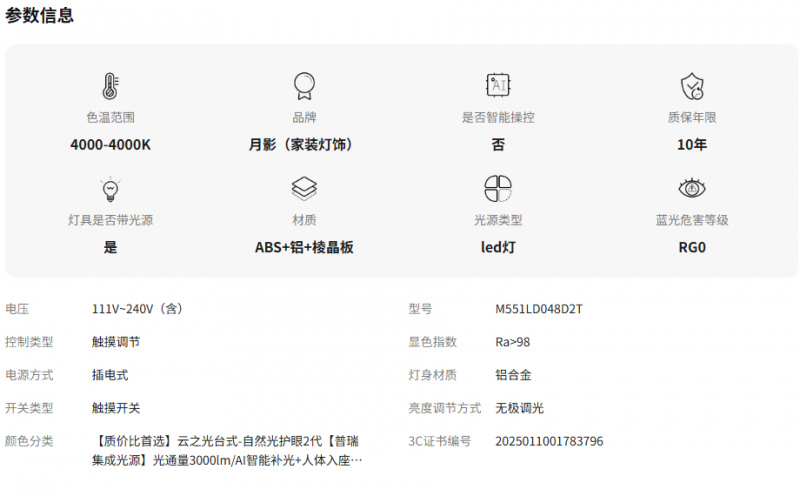
Task: Click the AI chip icon above 是否智能操控
Action: [498, 85]
